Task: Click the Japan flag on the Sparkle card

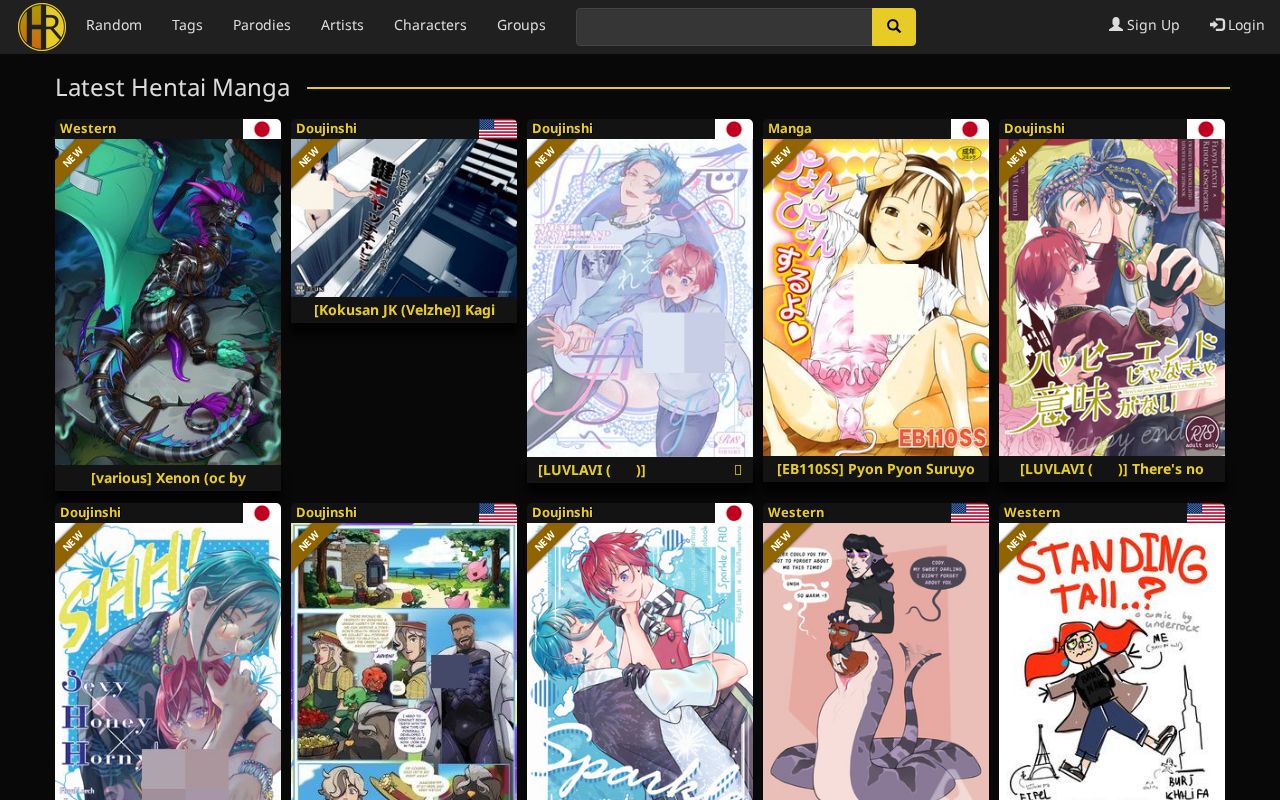Action: (x=734, y=513)
